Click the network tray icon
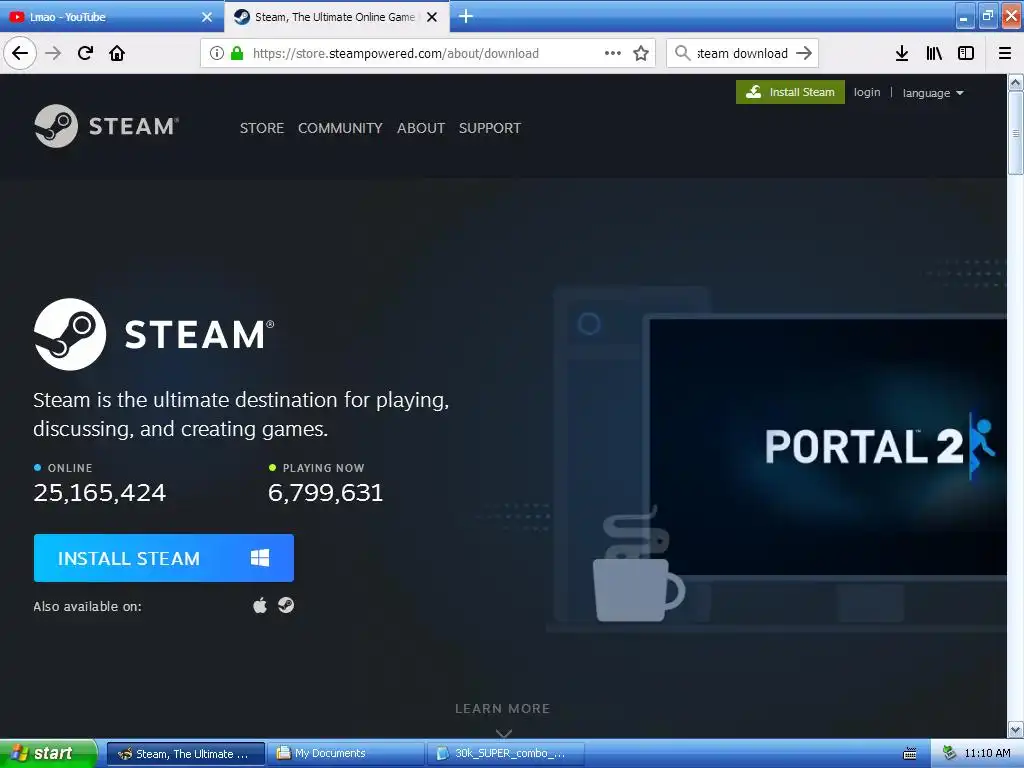The width and height of the screenshot is (1024, 768). click(x=950, y=753)
